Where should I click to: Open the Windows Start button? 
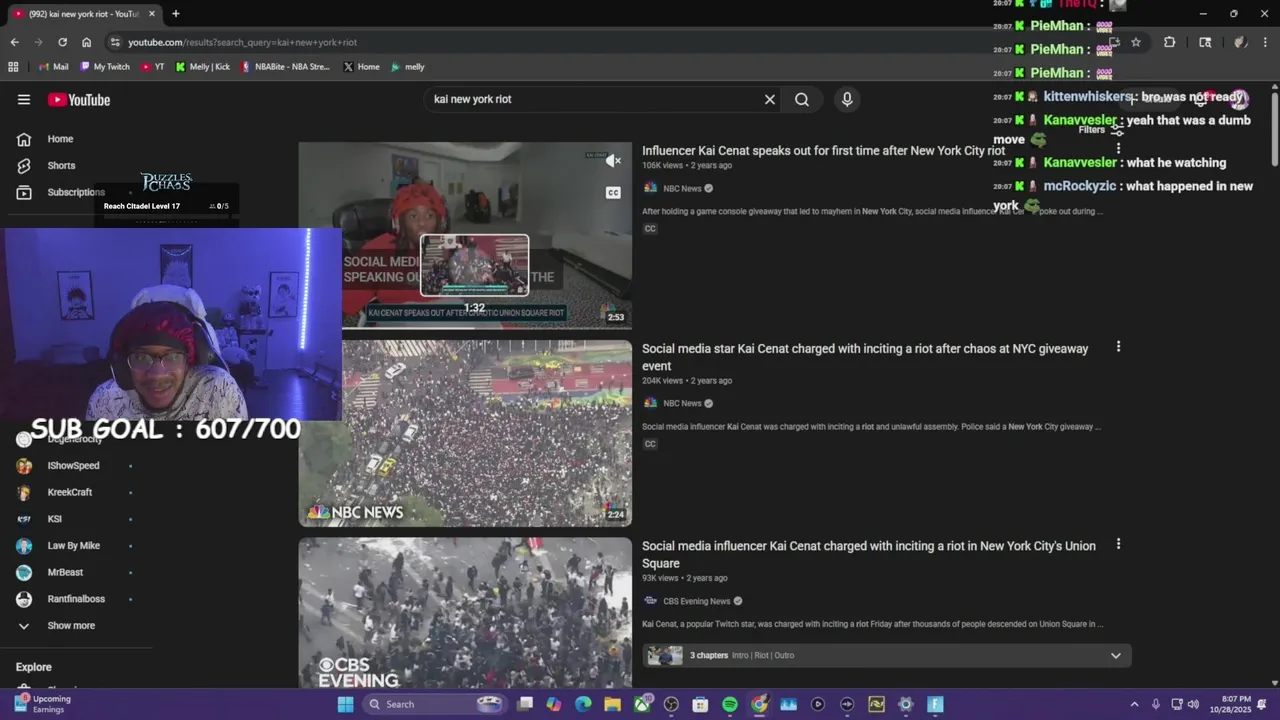(345, 704)
